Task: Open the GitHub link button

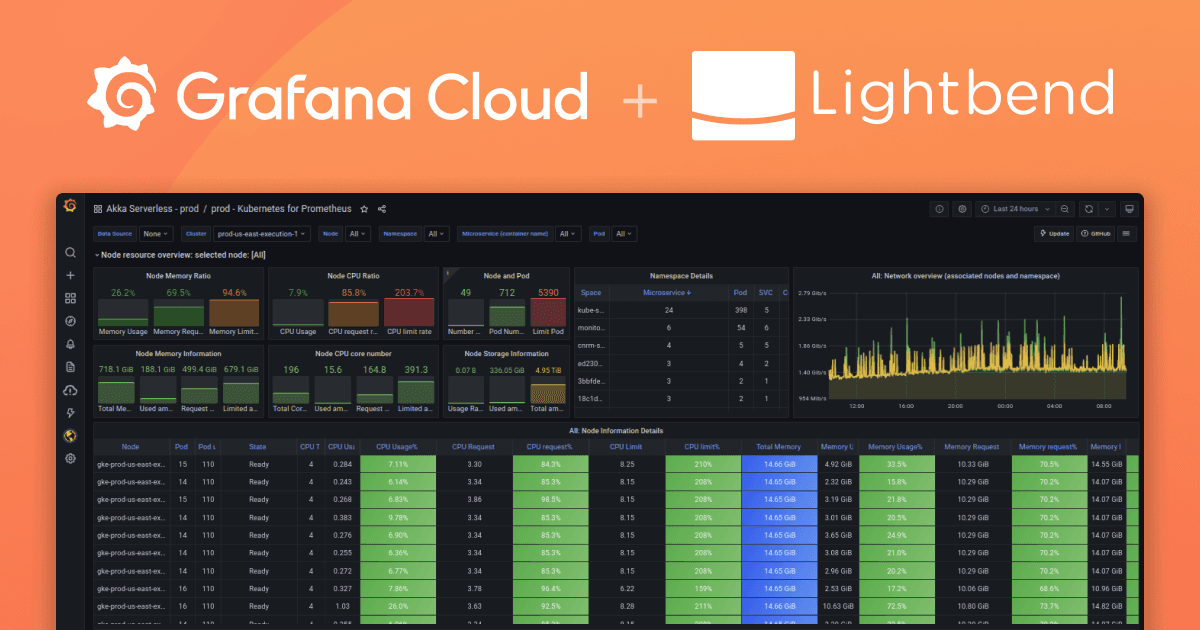Action: tap(1094, 233)
